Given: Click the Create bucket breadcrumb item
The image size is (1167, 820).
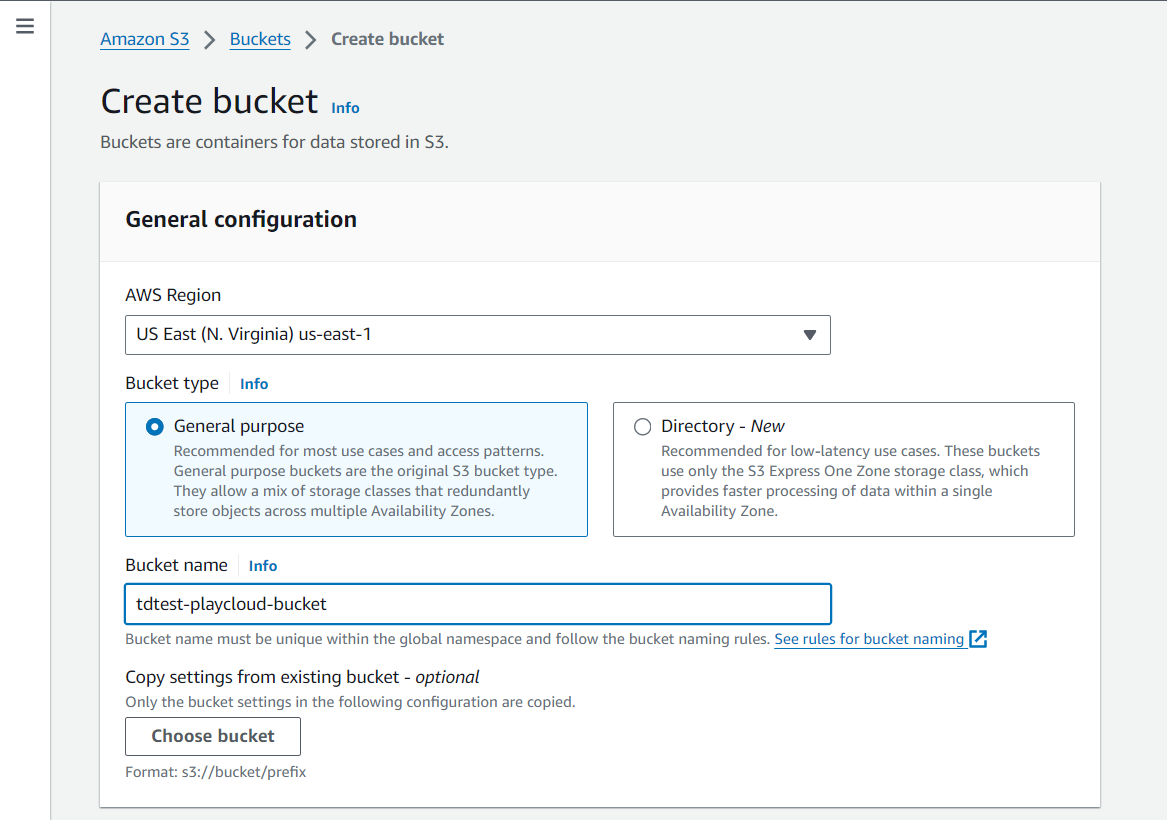Looking at the screenshot, I should (387, 40).
